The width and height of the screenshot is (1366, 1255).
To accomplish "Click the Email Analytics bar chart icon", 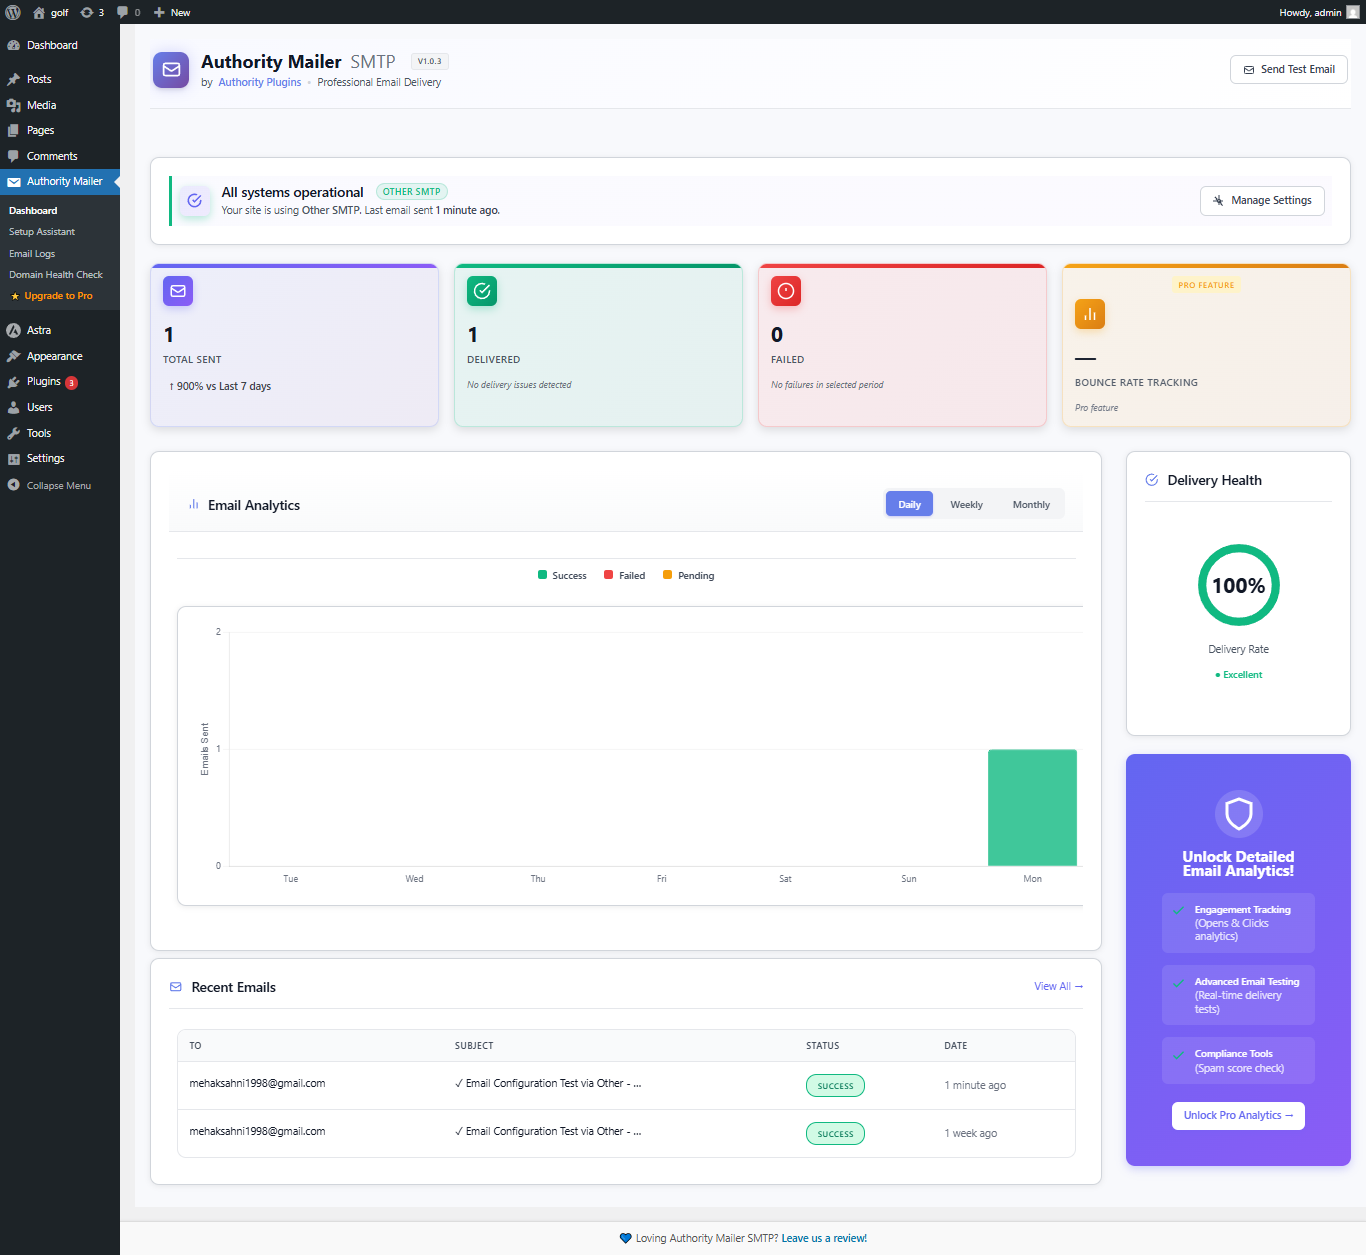I will pos(194,505).
